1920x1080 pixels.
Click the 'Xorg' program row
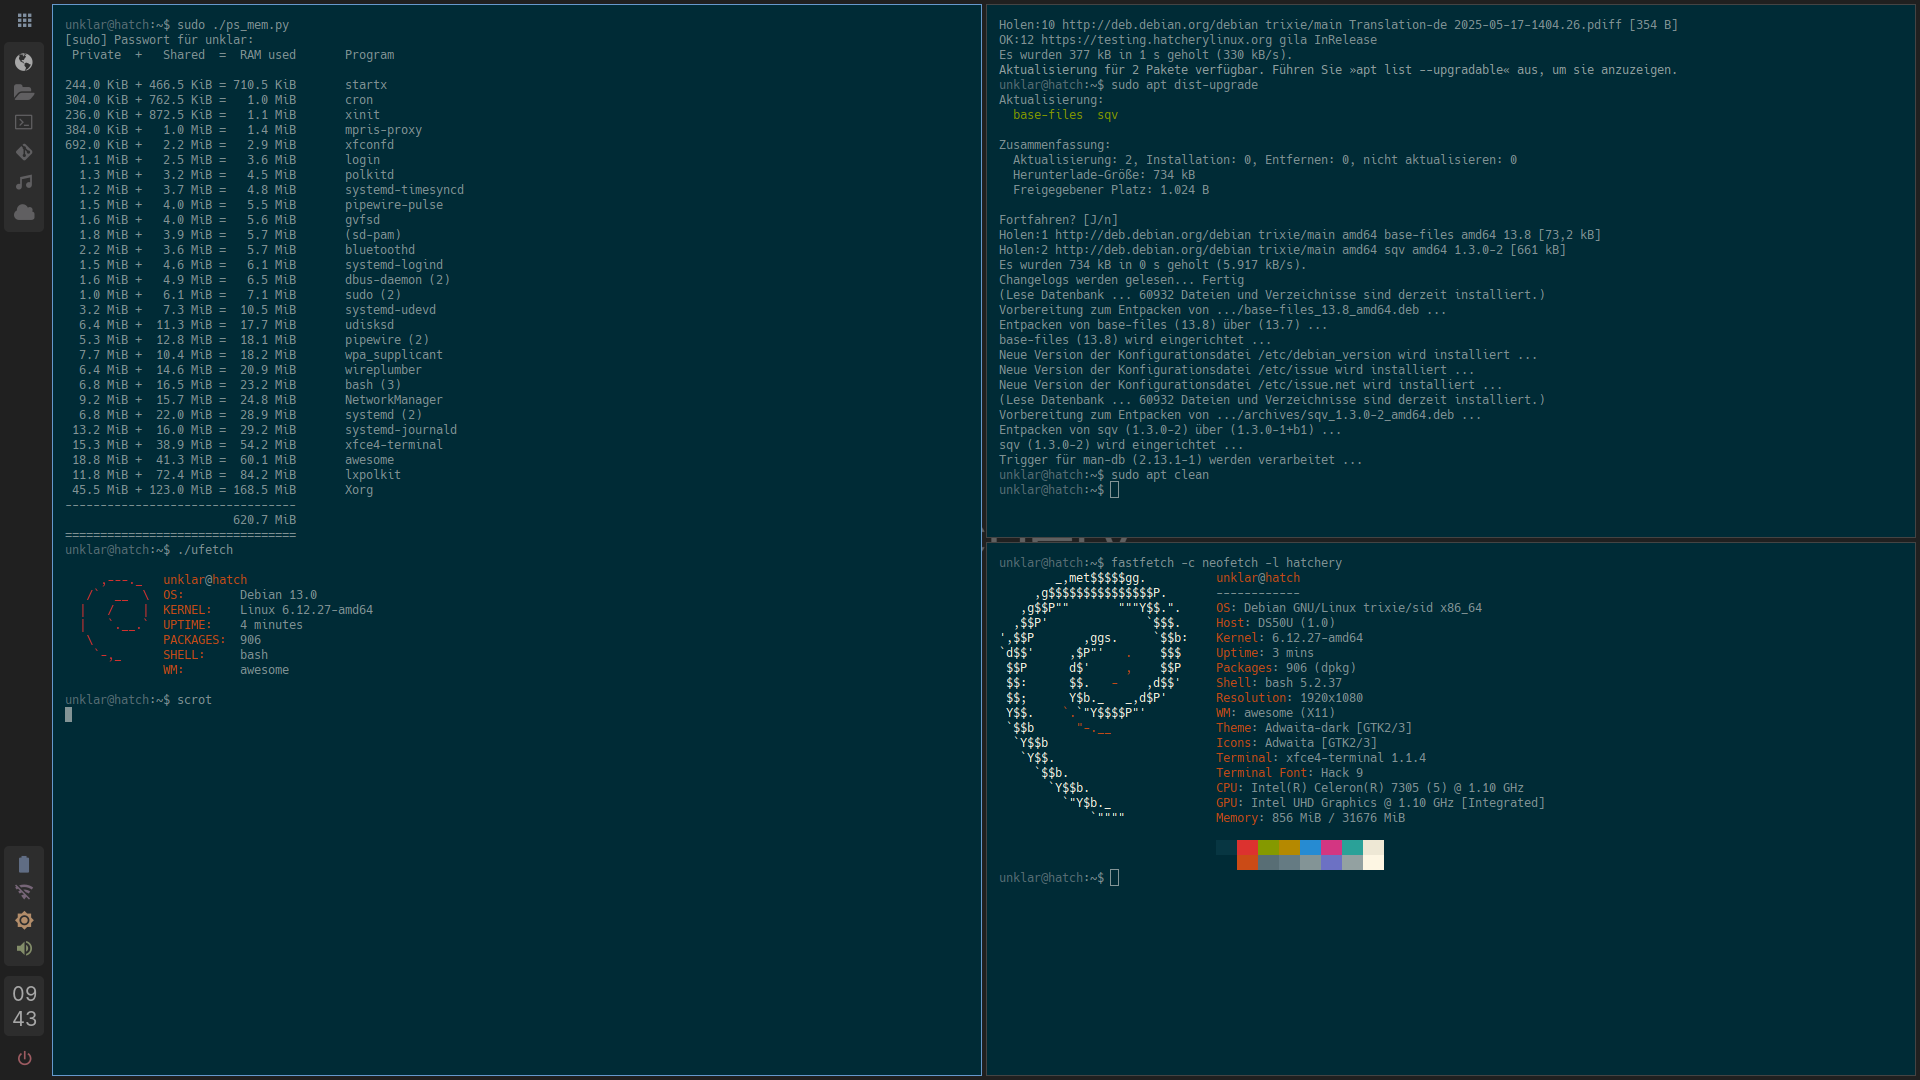coord(219,490)
